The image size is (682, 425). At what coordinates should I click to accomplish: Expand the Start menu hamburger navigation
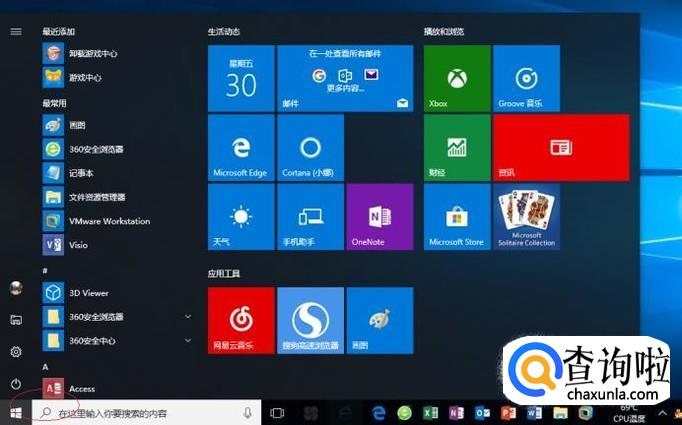coord(16,31)
